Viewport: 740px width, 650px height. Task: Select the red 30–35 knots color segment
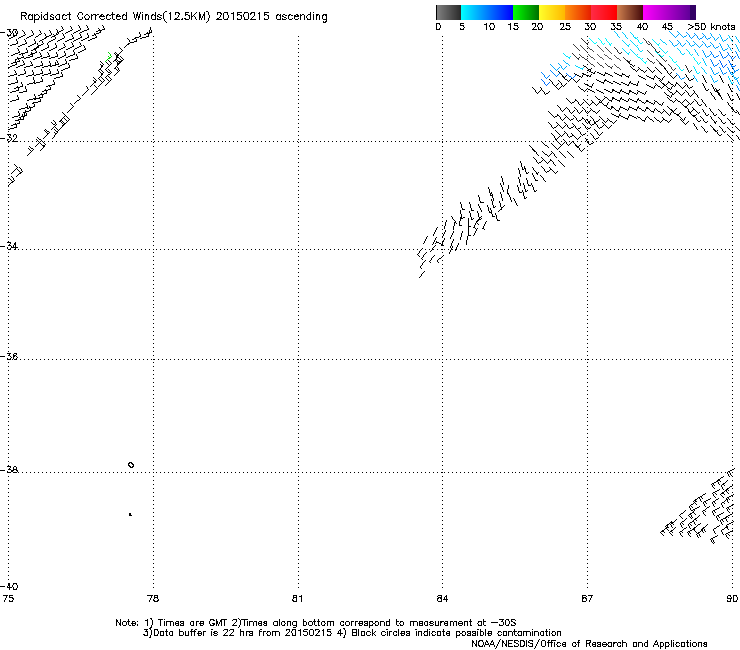[x=604, y=12]
